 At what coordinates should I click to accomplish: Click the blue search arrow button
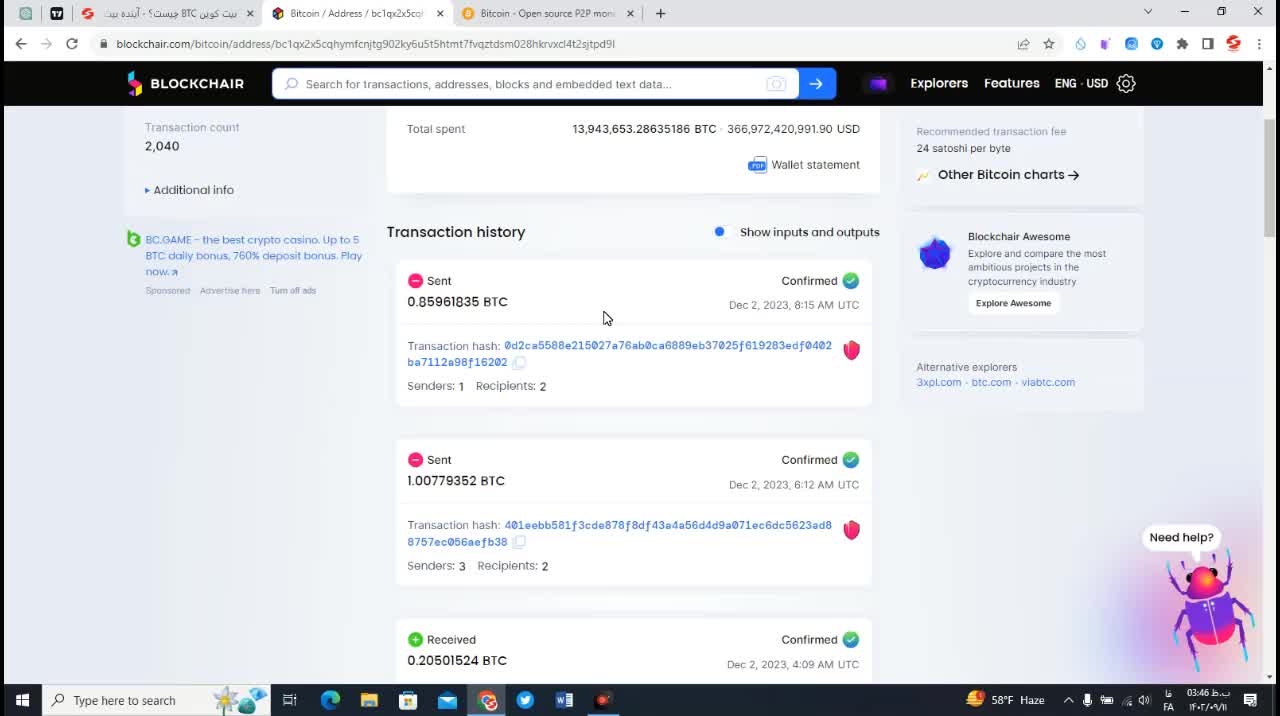coord(816,84)
